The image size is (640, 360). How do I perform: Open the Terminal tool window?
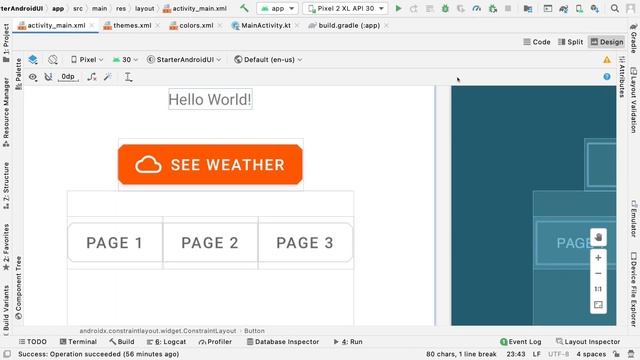point(78,342)
